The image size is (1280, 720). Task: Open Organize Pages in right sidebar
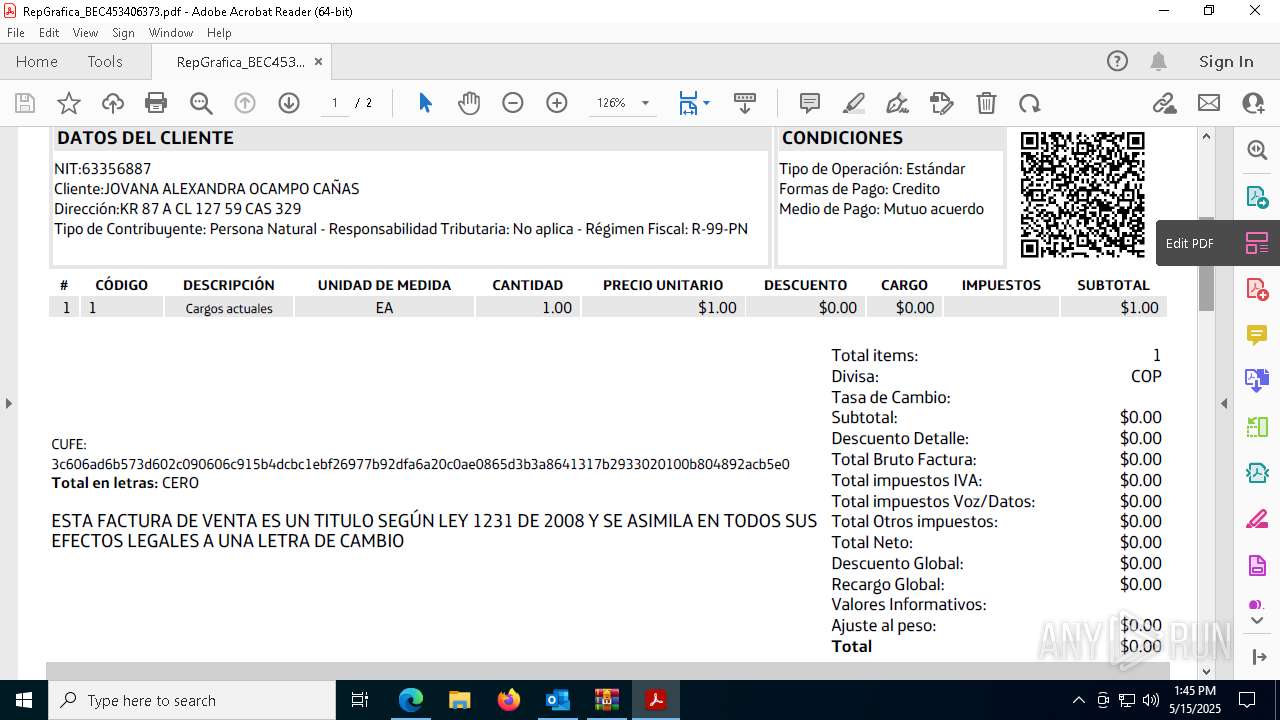[1257, 427]
